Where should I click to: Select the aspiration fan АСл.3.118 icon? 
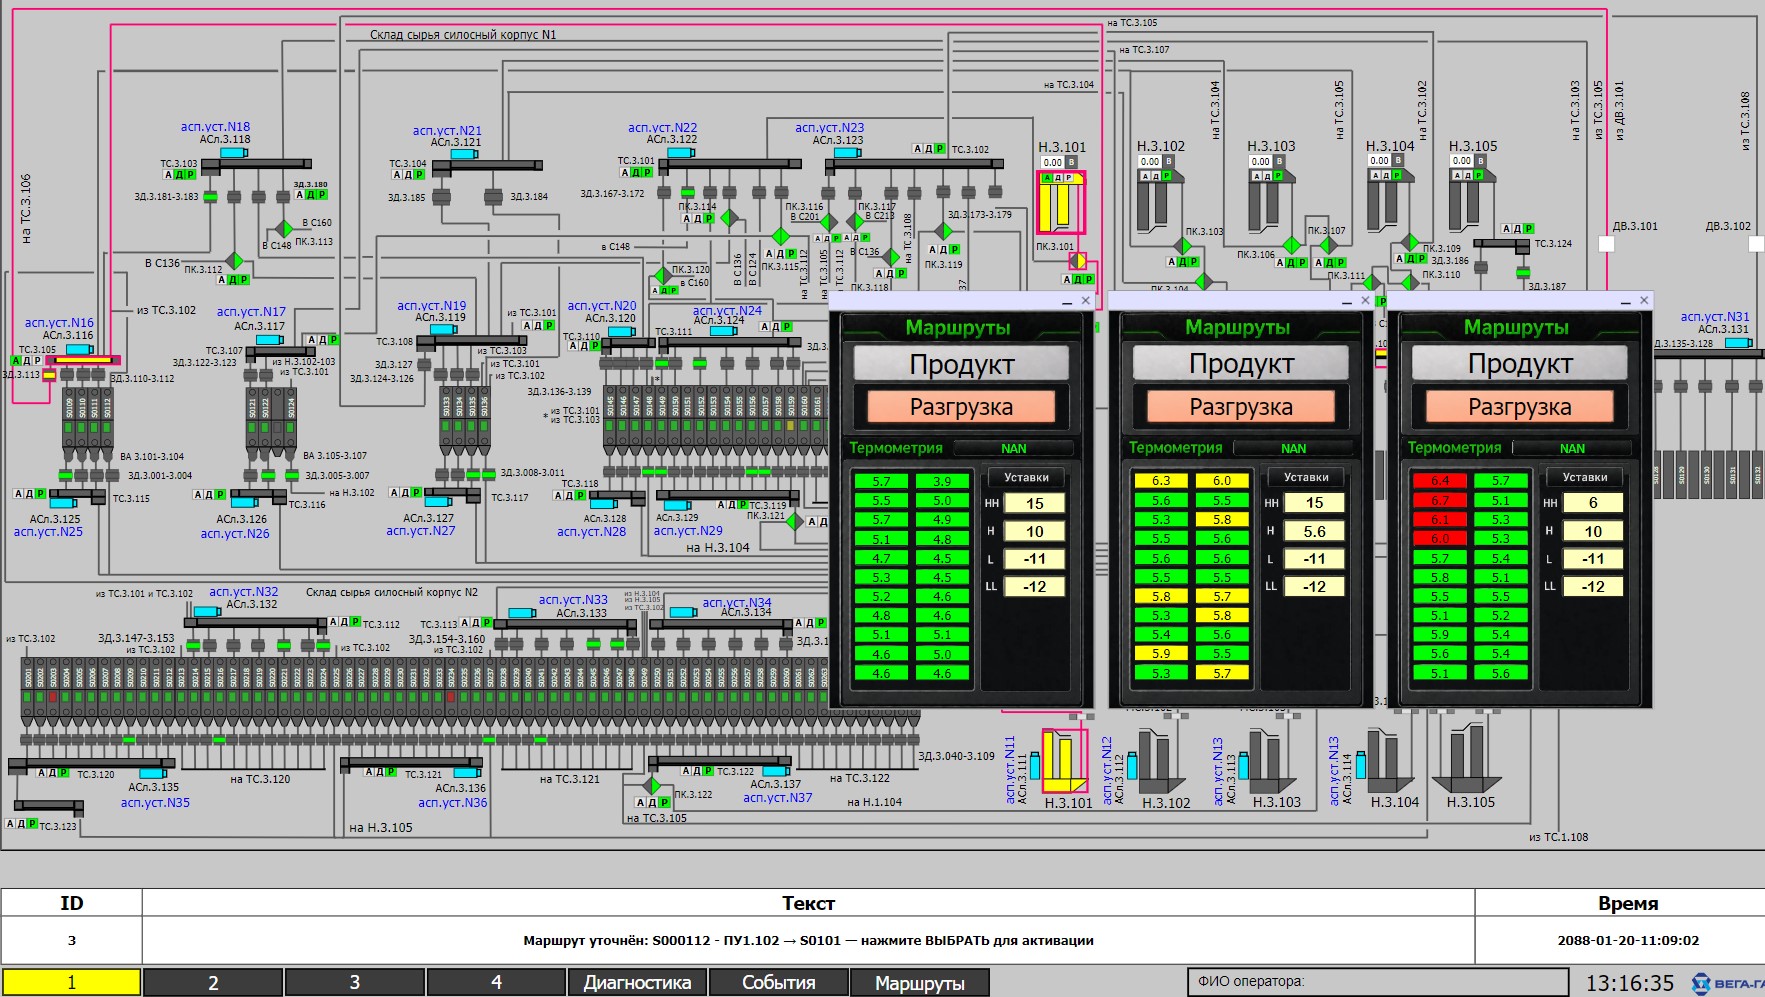[234, 153]
